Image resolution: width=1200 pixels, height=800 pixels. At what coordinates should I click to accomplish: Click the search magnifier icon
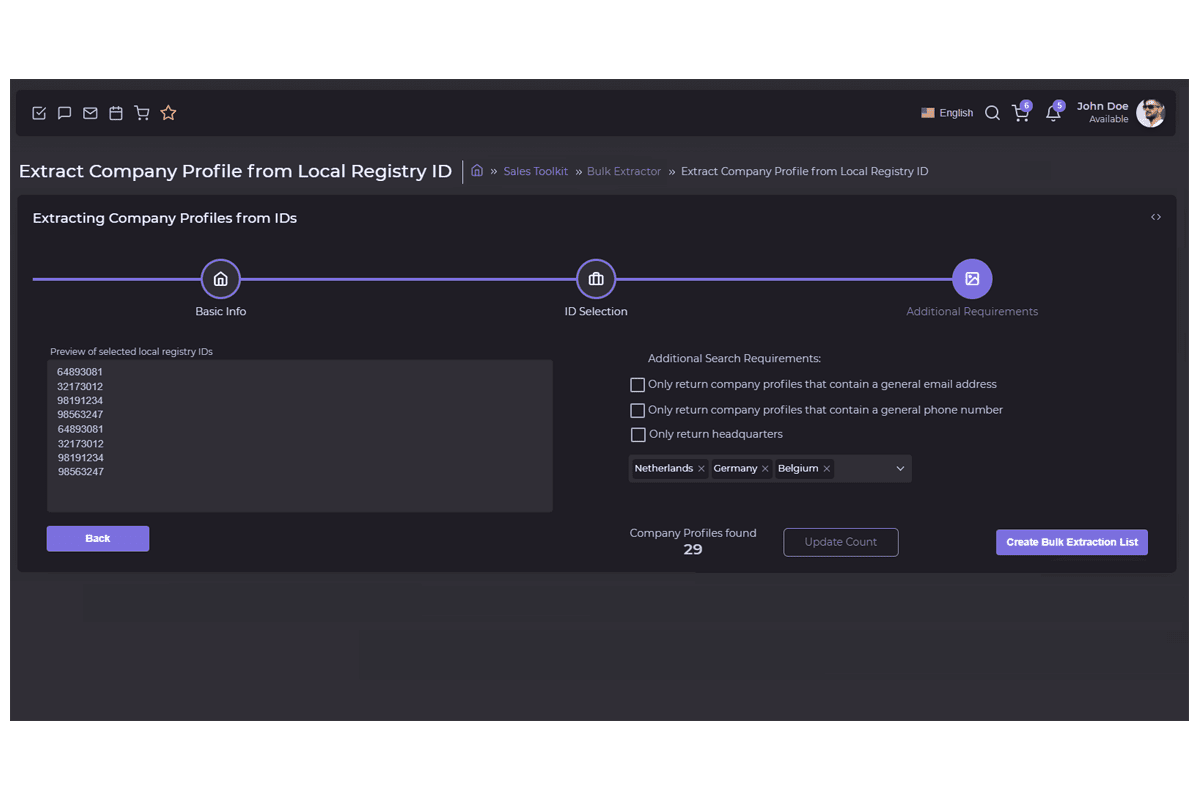(992, 113)
